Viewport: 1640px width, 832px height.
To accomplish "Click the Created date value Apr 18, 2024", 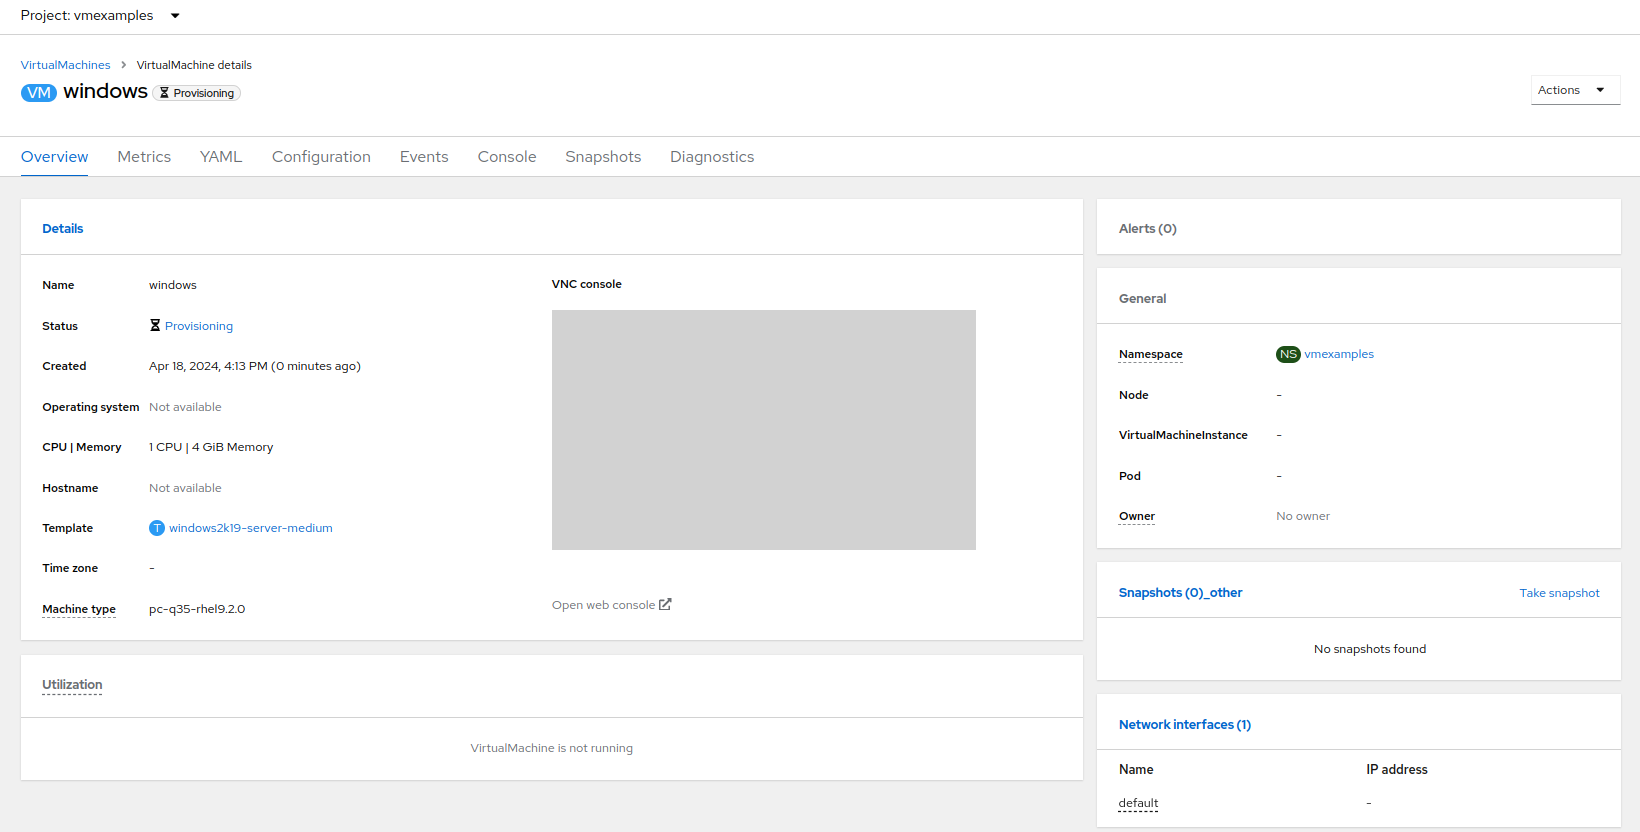I will click(x=255, y=366).
